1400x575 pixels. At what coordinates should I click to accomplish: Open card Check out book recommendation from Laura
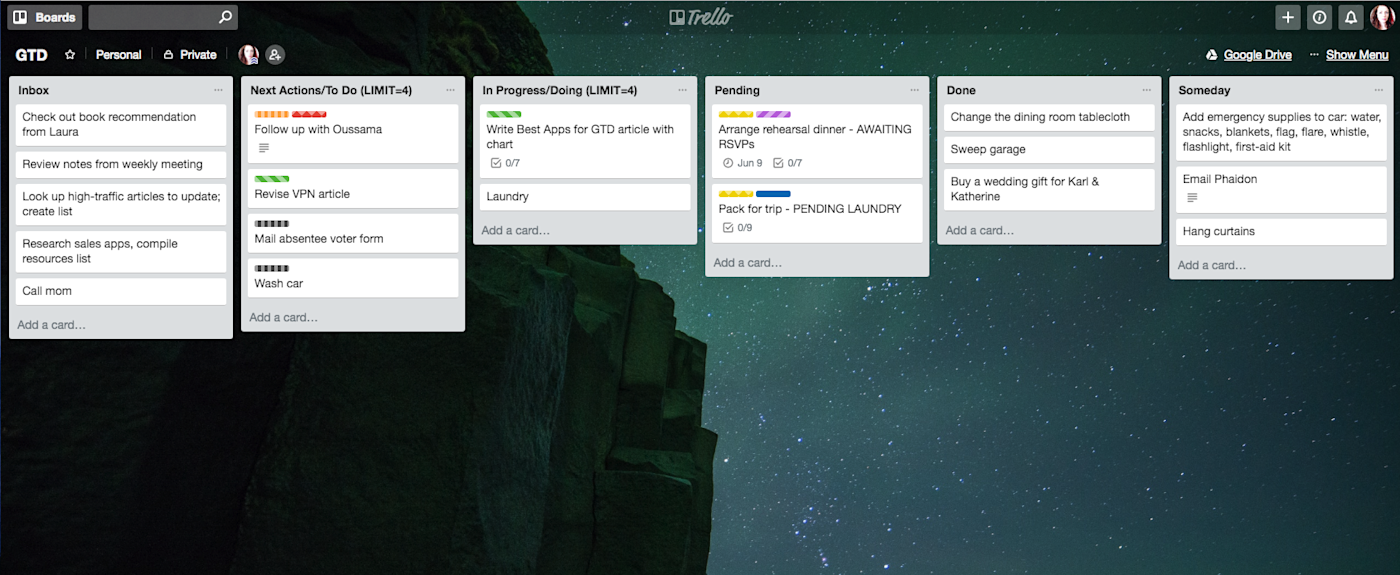click(x=121, y=124)
